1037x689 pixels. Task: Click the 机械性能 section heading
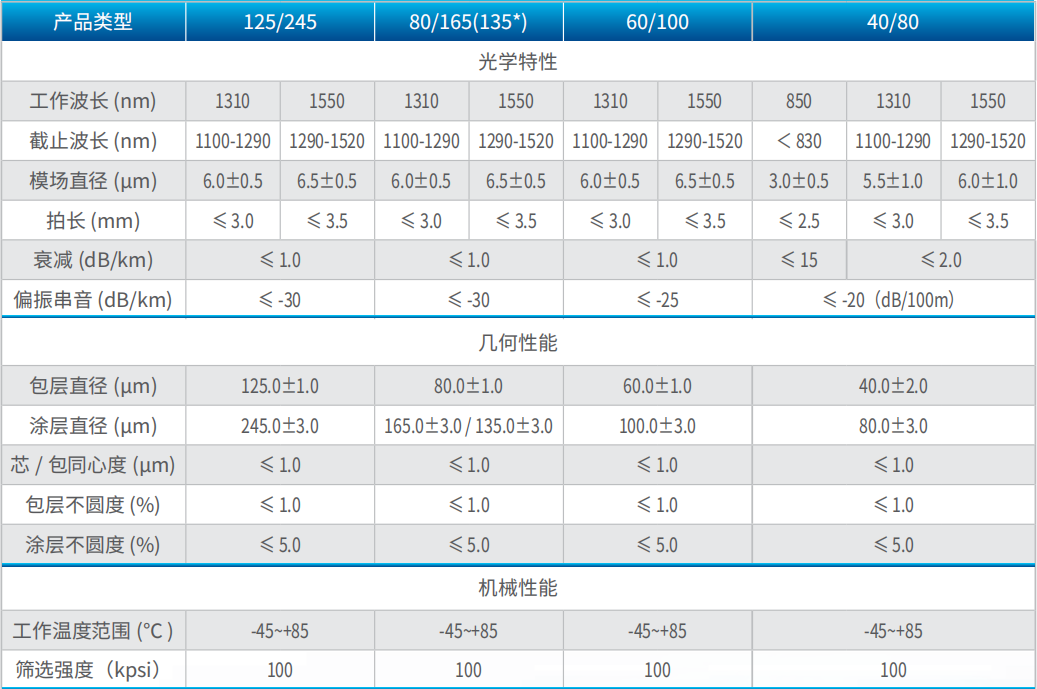click(x=518, y=588)
